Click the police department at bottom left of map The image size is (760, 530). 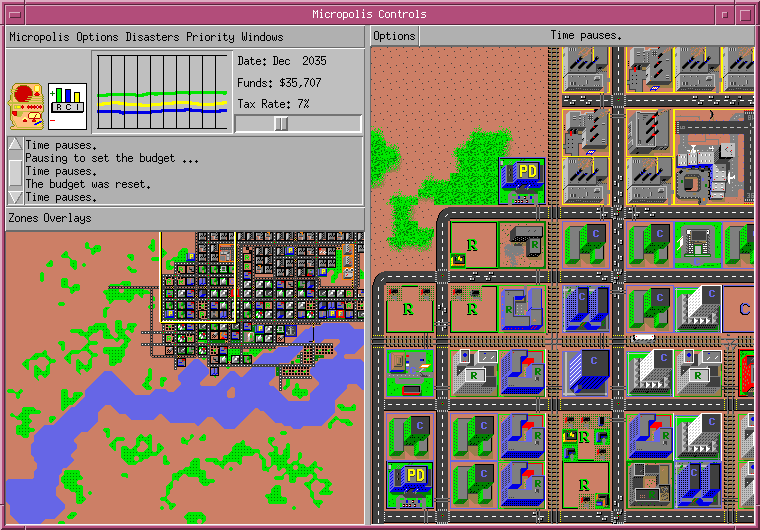(x=410, y=484)
